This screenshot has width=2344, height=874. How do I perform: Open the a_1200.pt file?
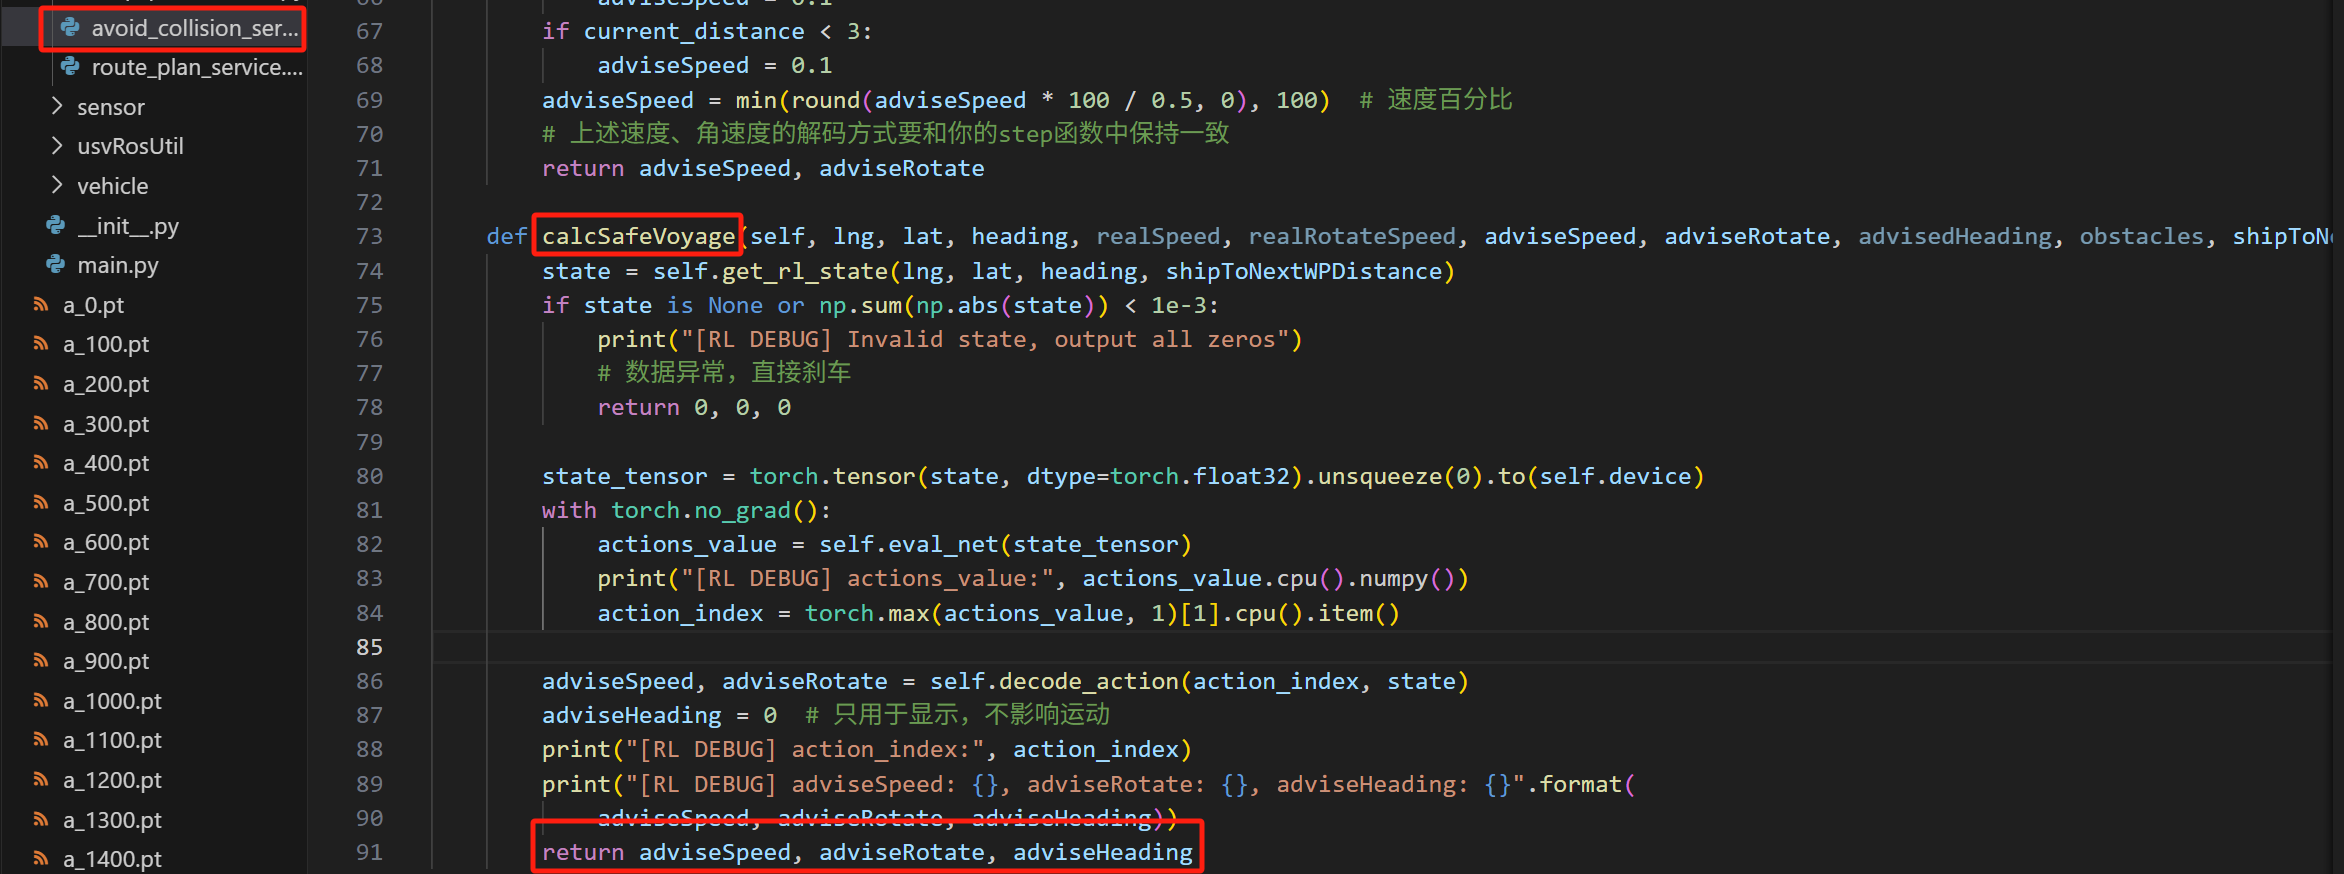pos(112,780)
